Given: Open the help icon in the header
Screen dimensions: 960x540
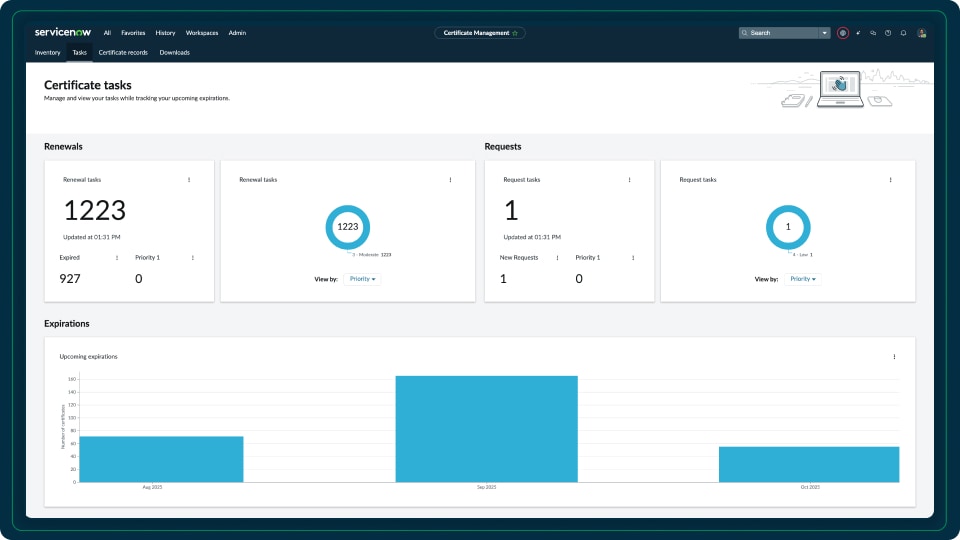Looking at the screenshot, I should (x=888, y=33).
